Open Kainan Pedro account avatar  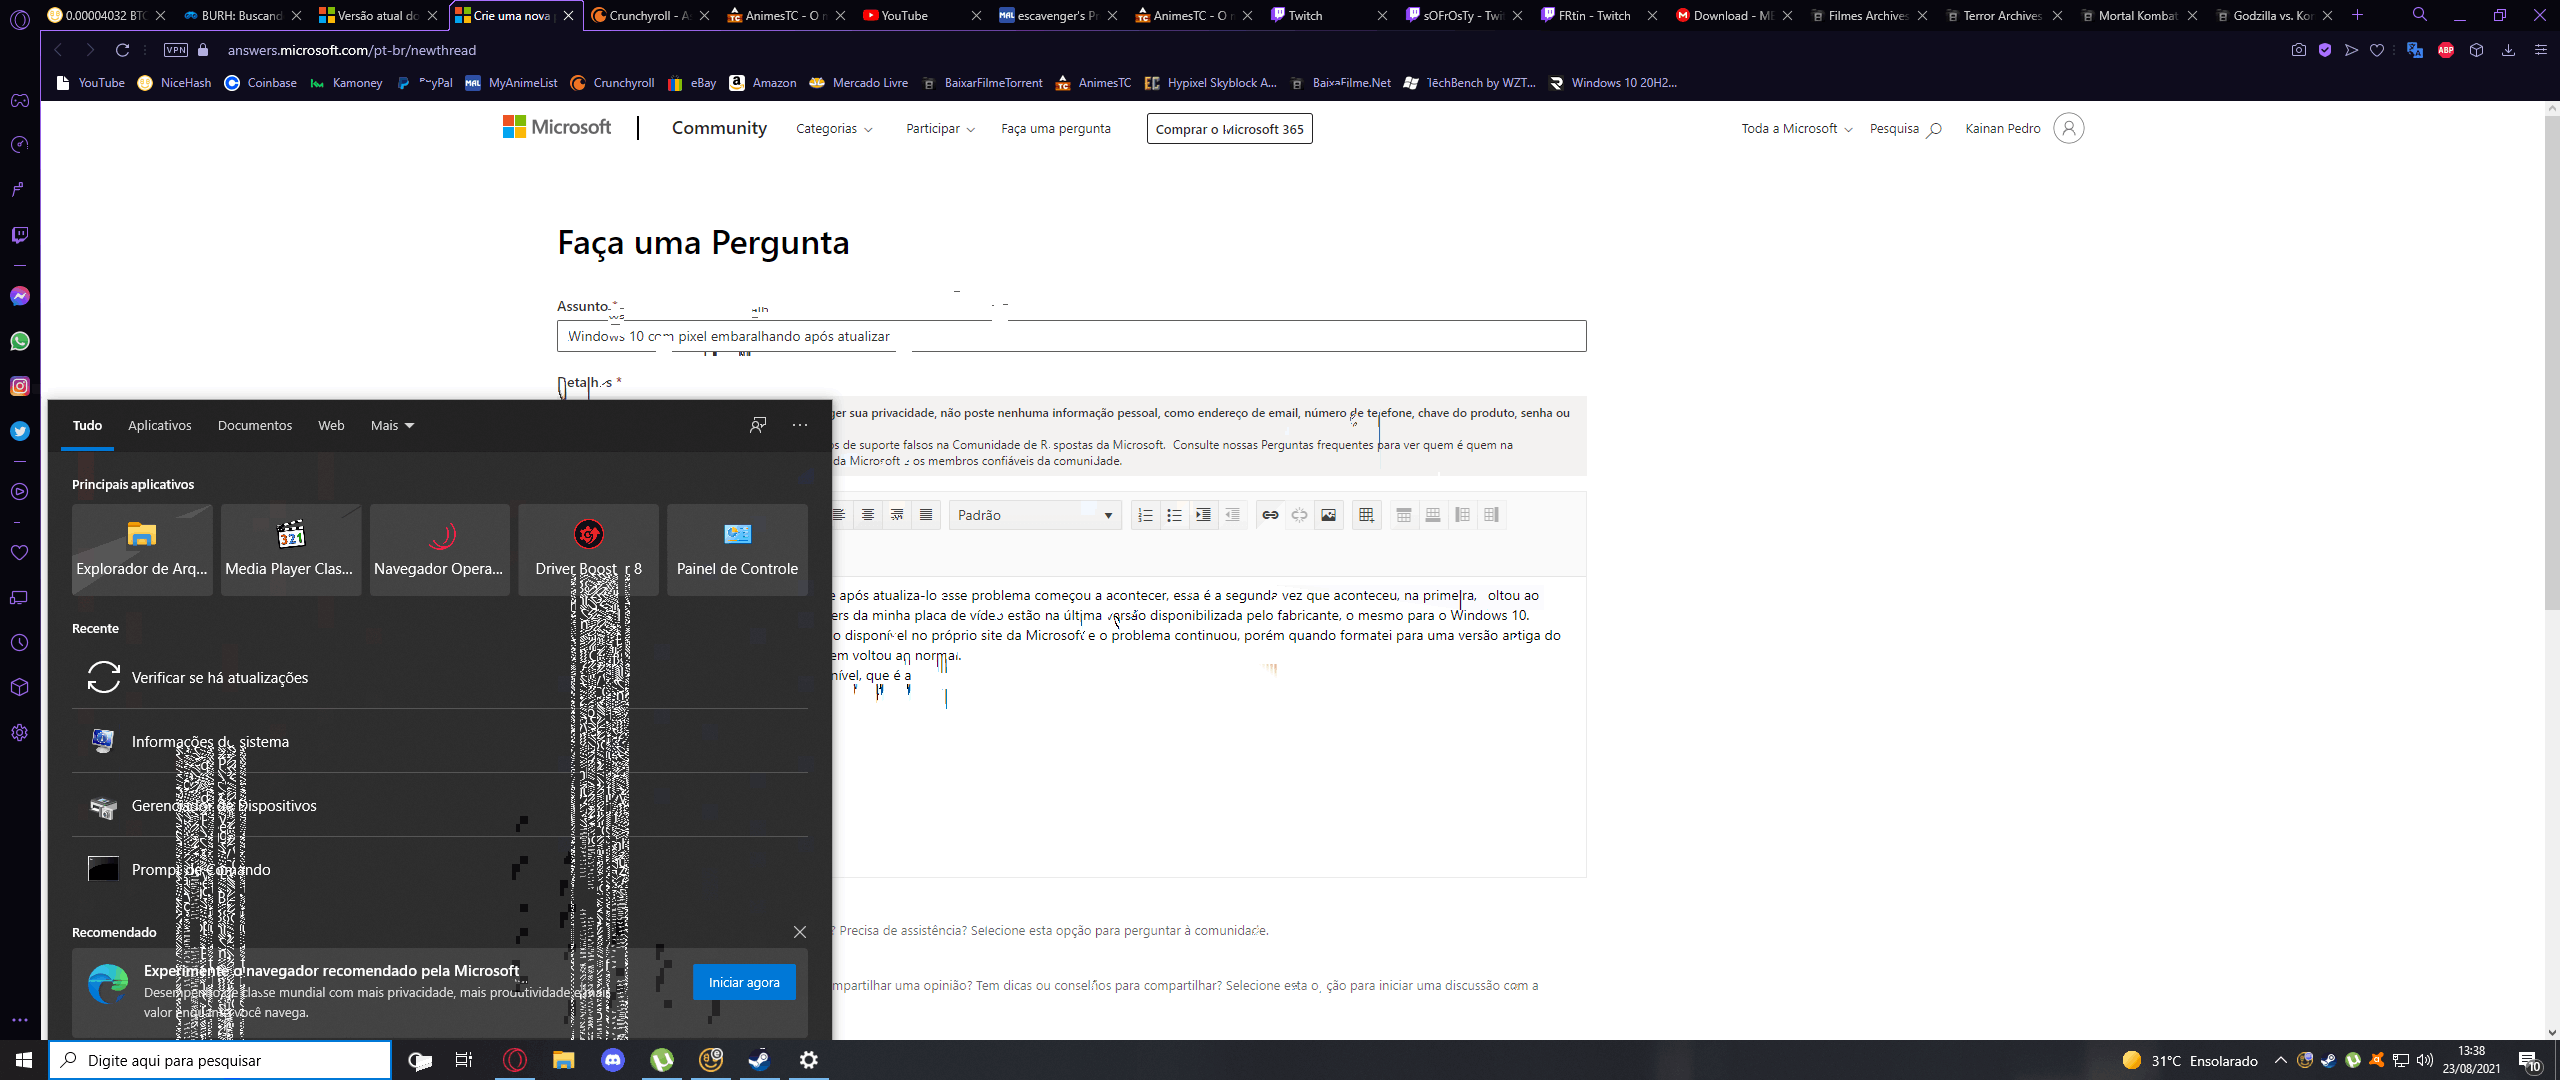click(2069, 128)
